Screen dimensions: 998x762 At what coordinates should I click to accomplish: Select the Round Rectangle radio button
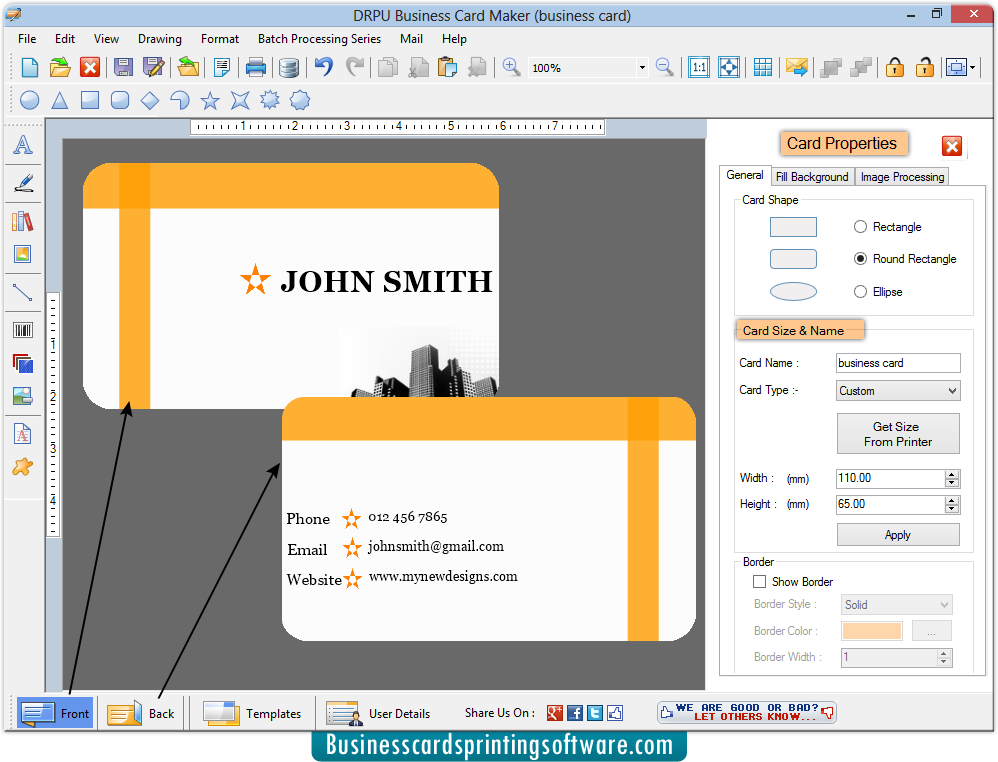pos(861,258)
